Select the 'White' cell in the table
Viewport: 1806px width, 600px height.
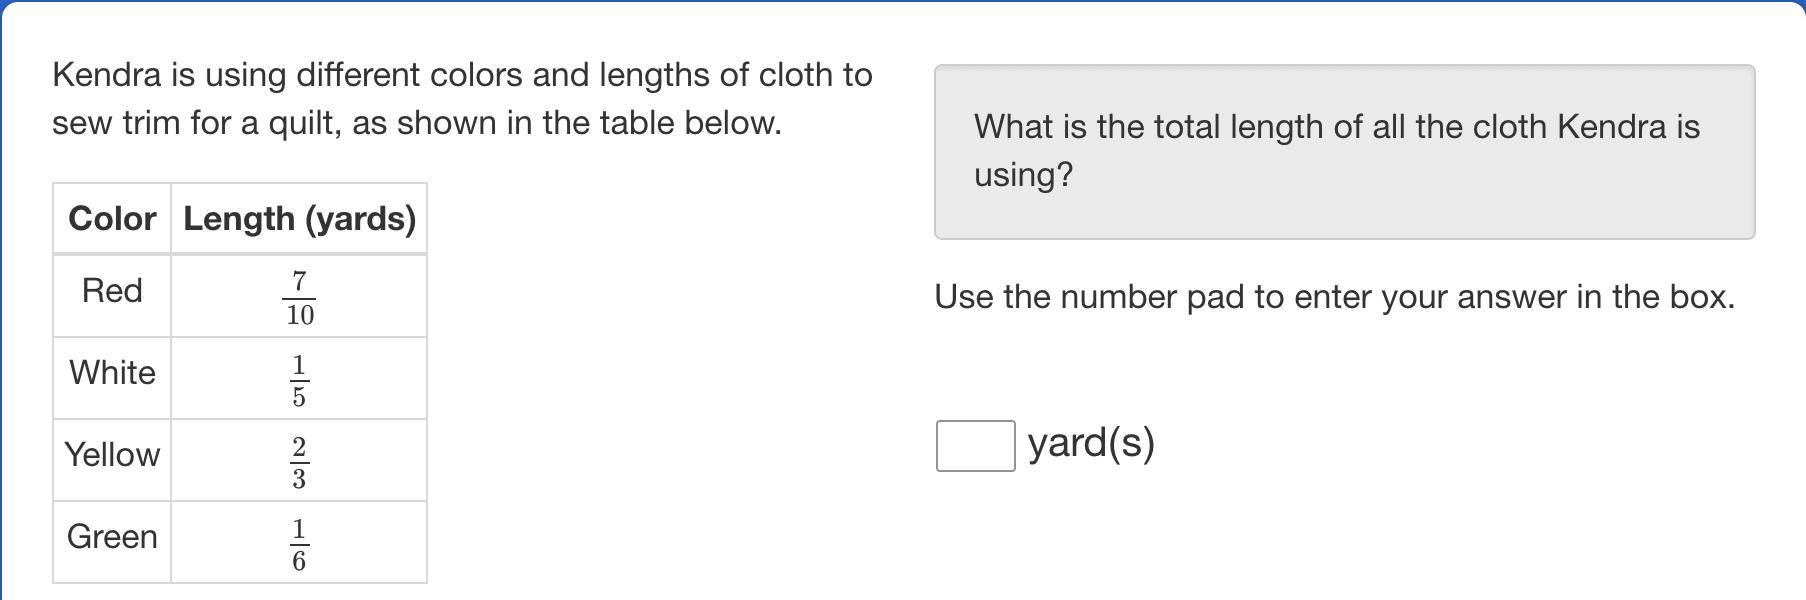pos(112,373)
